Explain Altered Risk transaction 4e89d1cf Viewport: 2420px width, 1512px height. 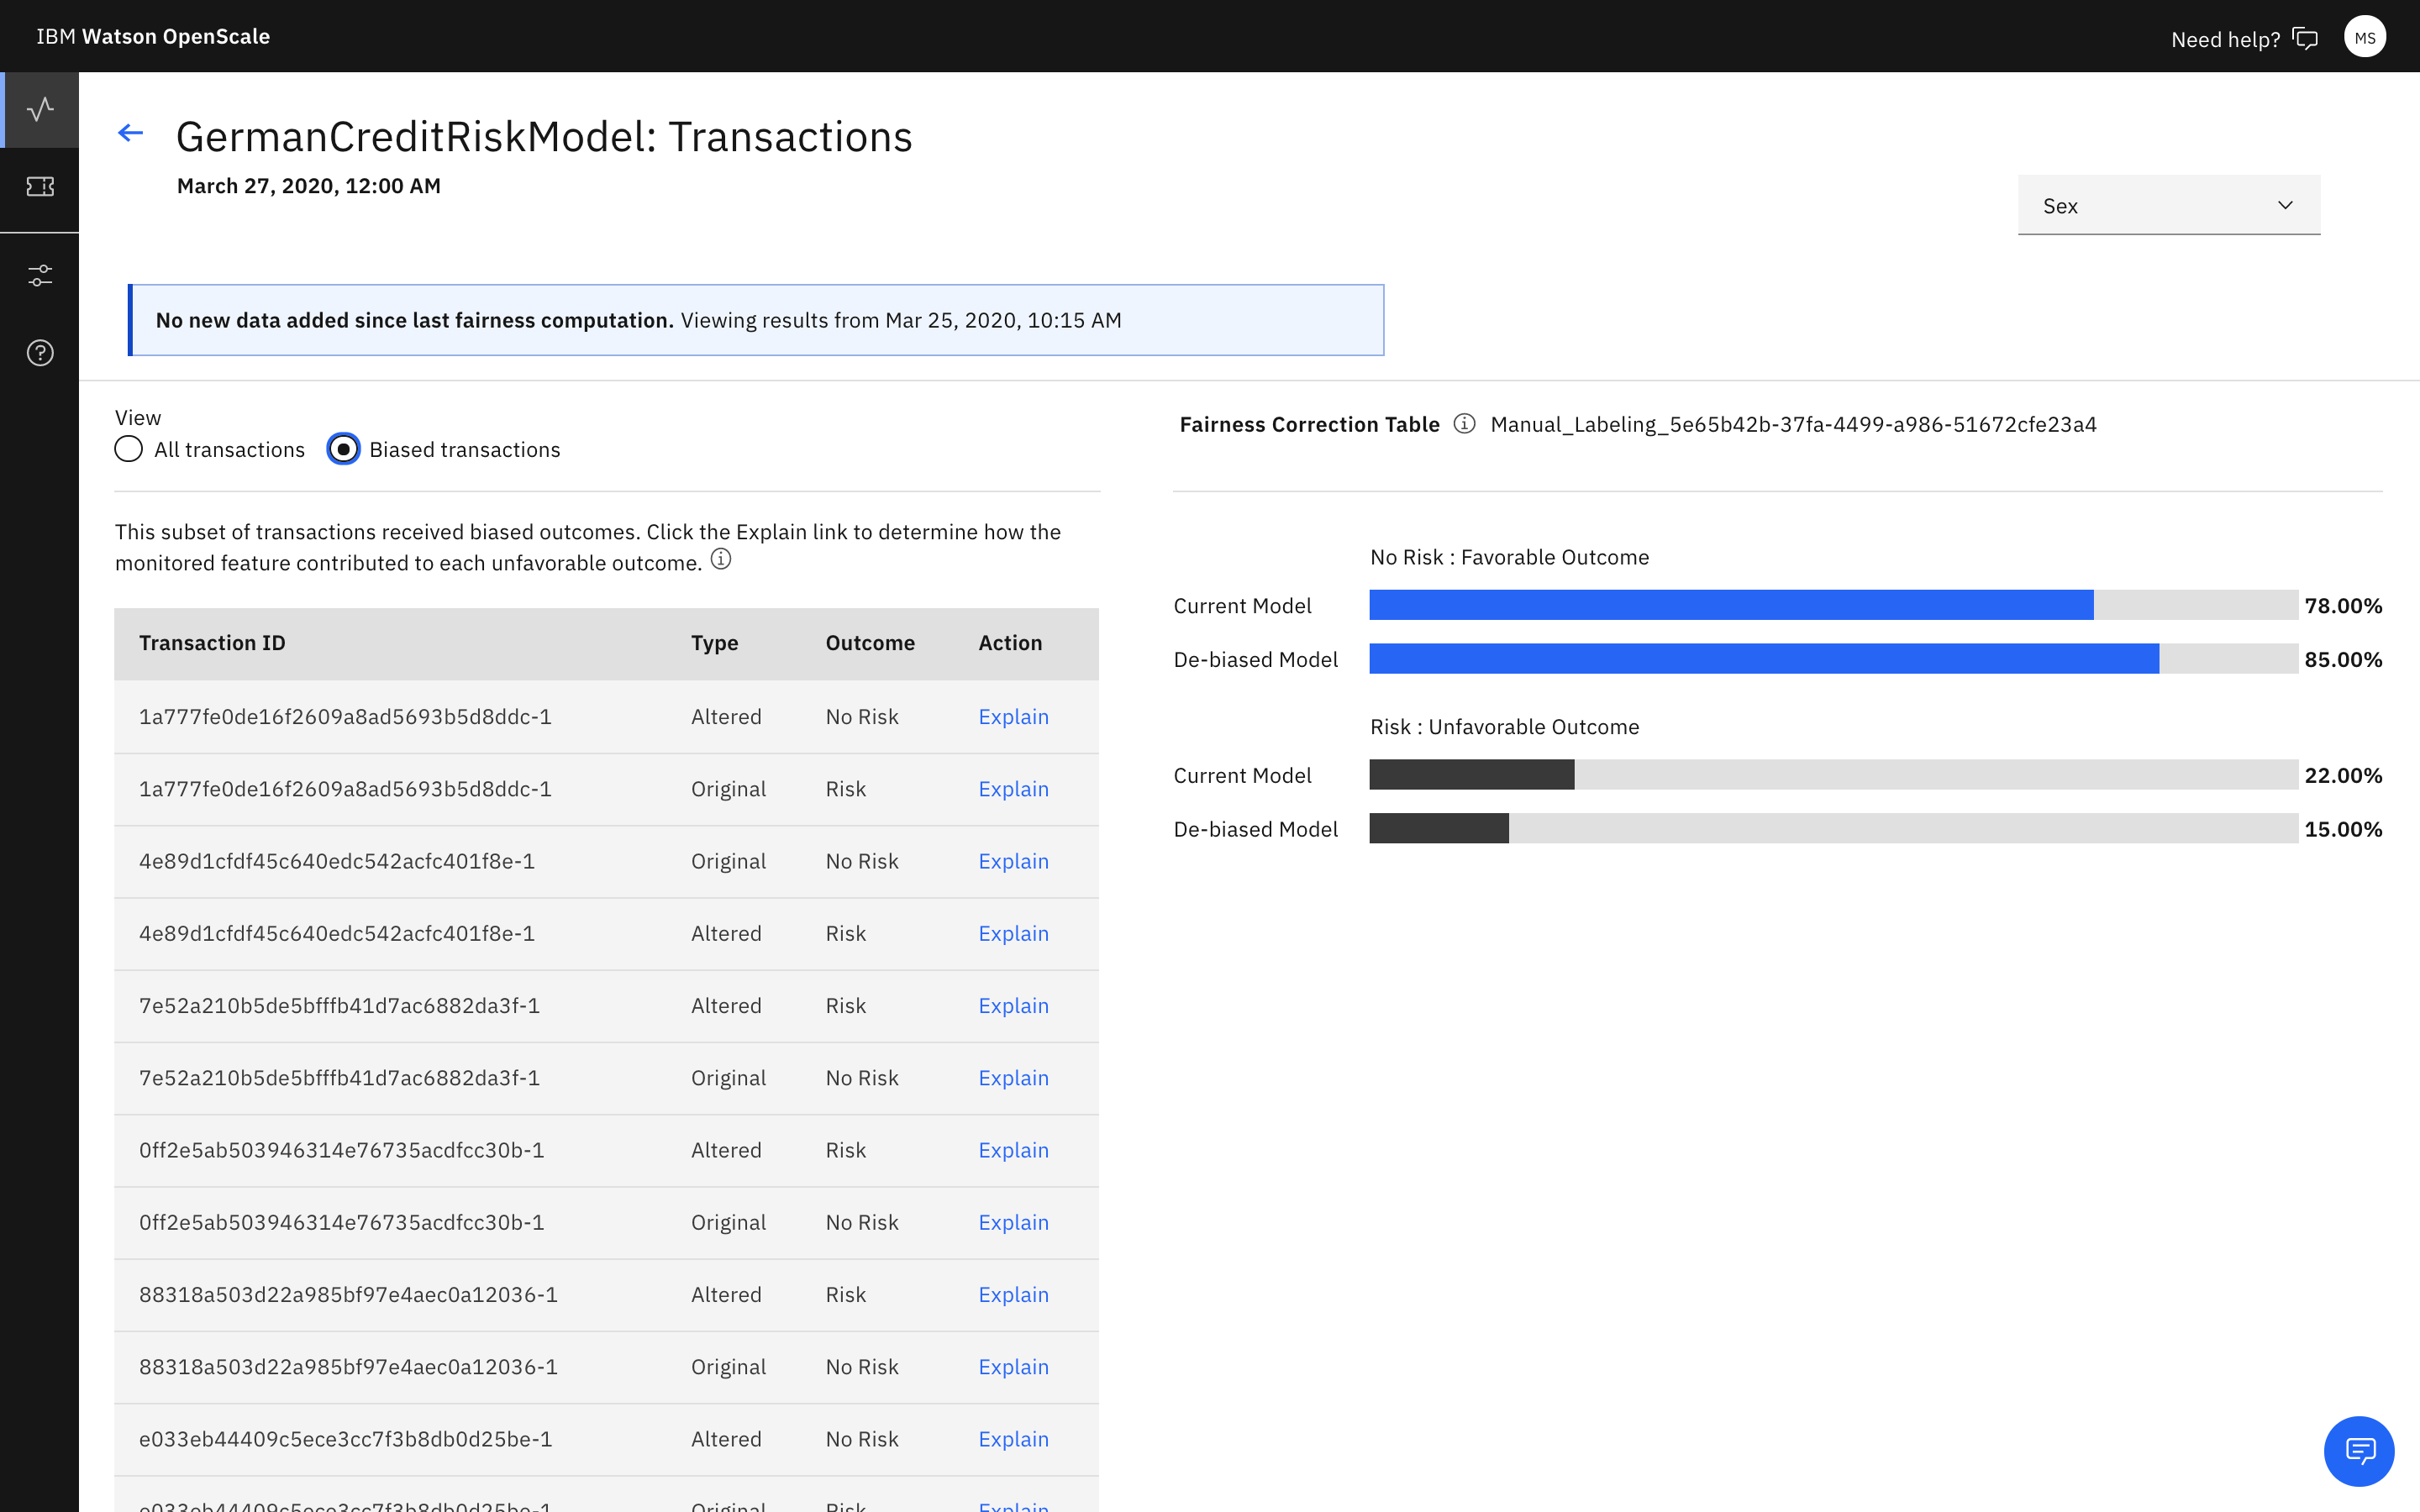point(1013,933)
